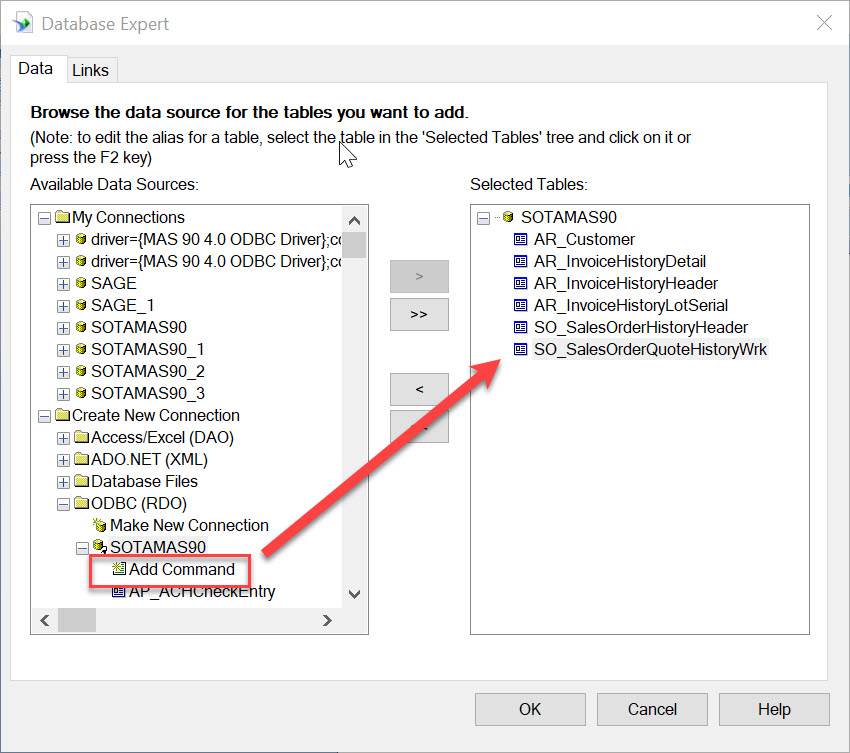Collapse the Create New Connection node
The image size is (850, 753).
(x=44, y=416)
